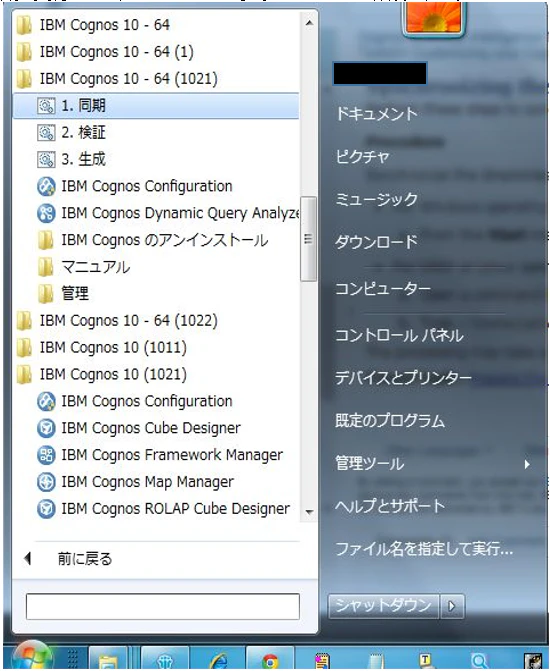The image size is (550, 671).
Task: Open ヘルプとサポート
Action: (390, 506)
